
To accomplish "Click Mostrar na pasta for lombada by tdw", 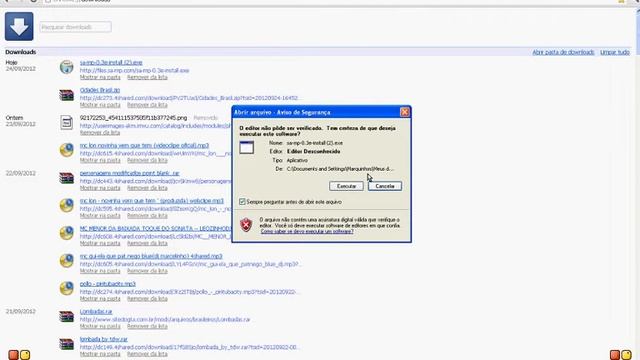I will [x=100, y=354].
